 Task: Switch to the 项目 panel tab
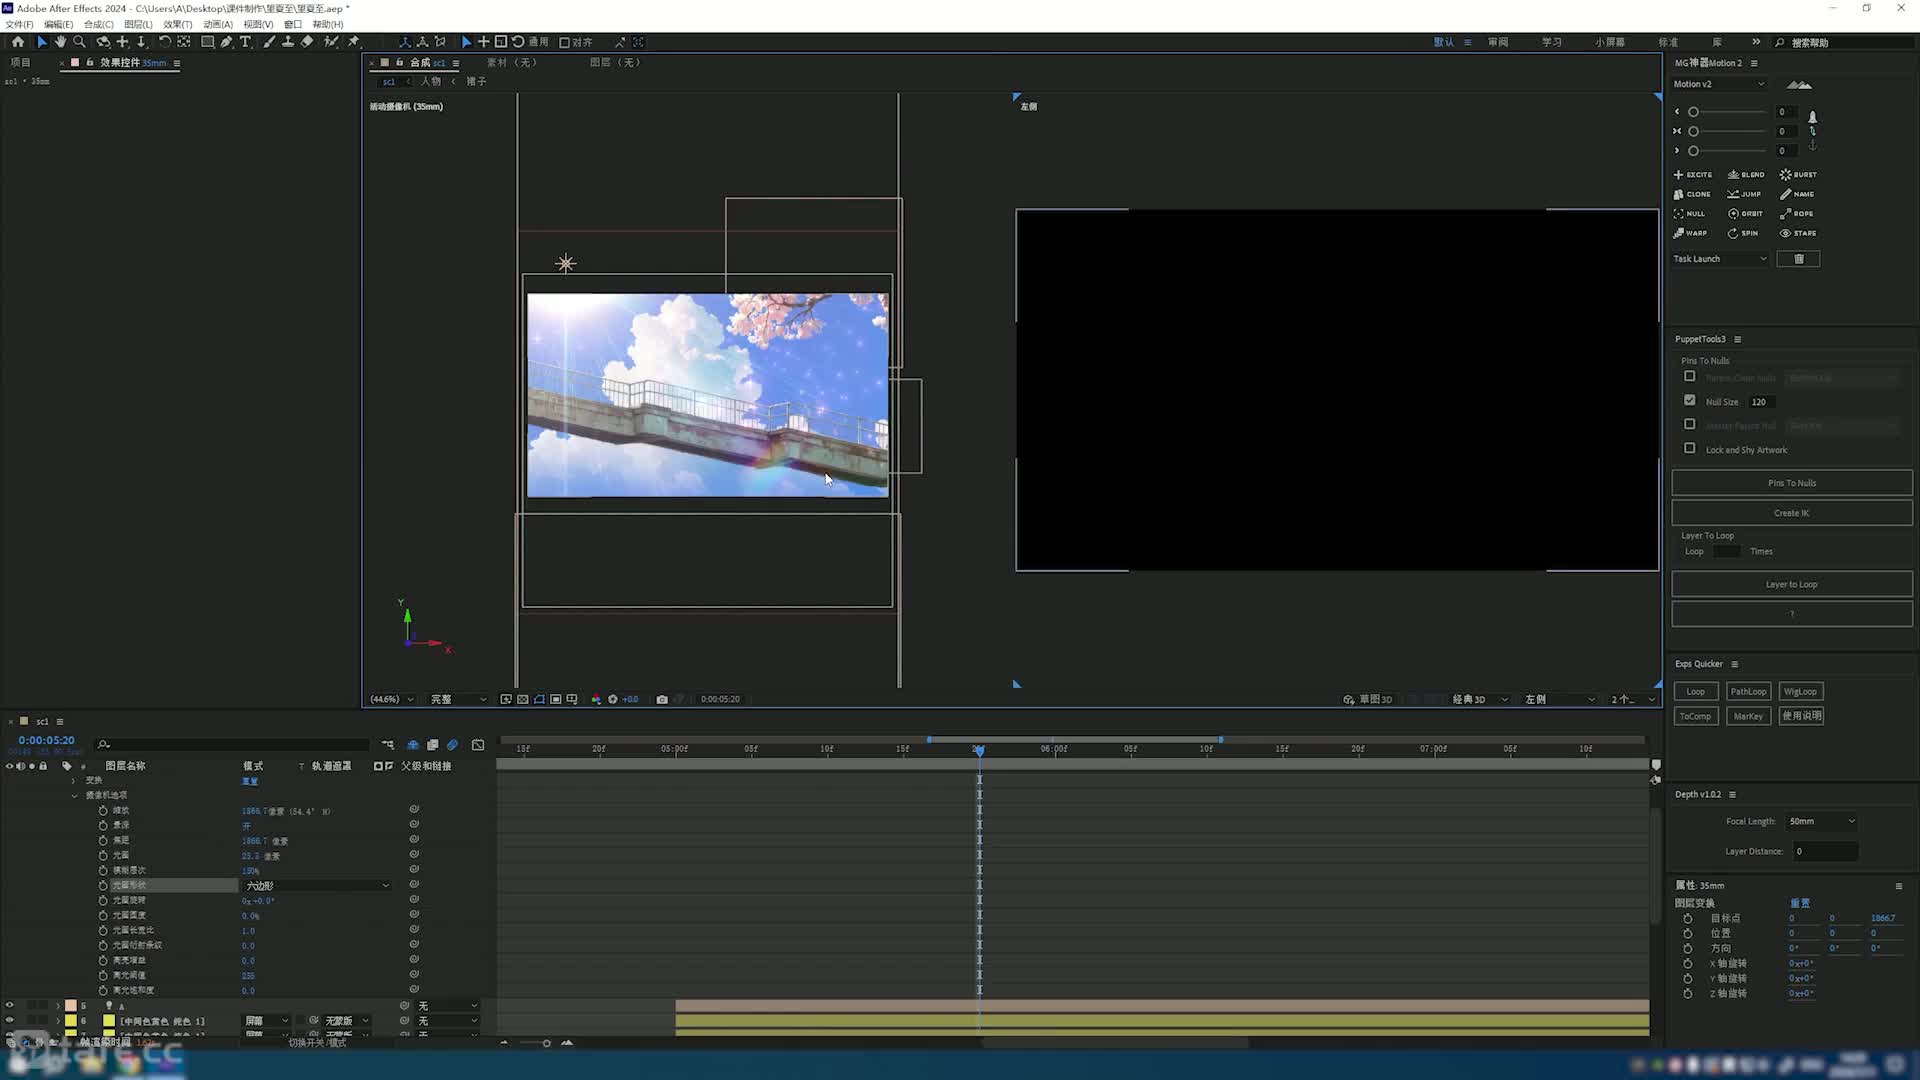20,62
